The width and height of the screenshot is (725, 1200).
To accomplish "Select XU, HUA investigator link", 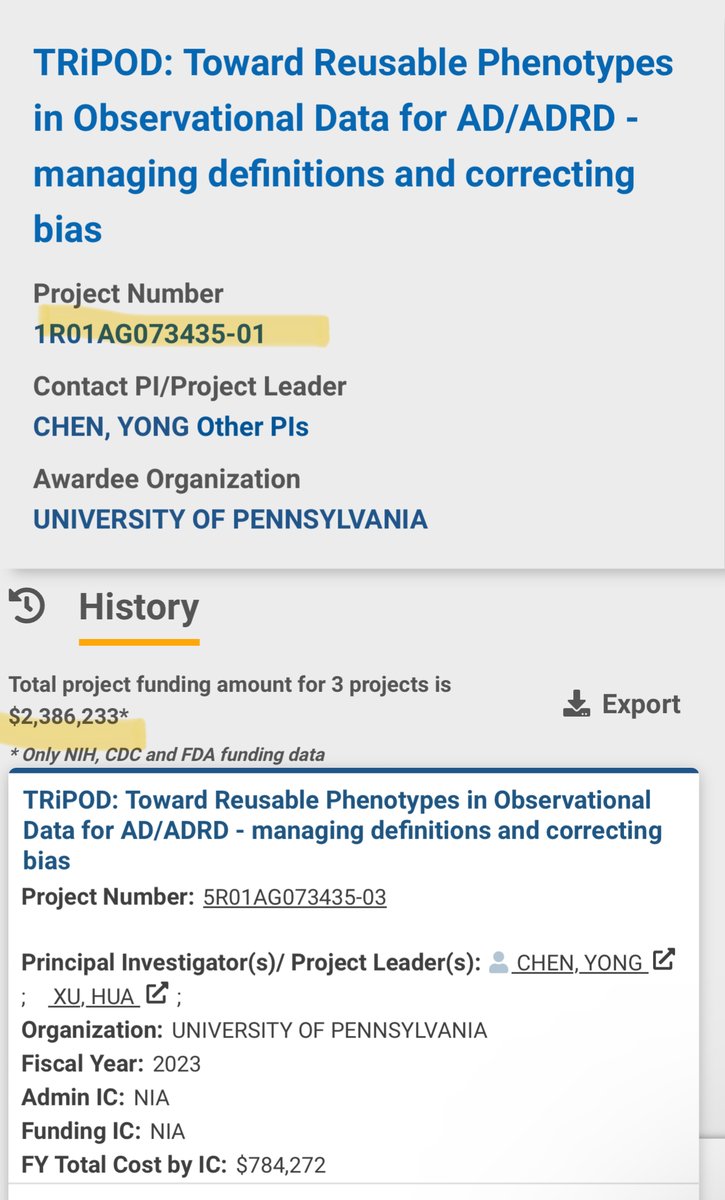I will point(94,996).
